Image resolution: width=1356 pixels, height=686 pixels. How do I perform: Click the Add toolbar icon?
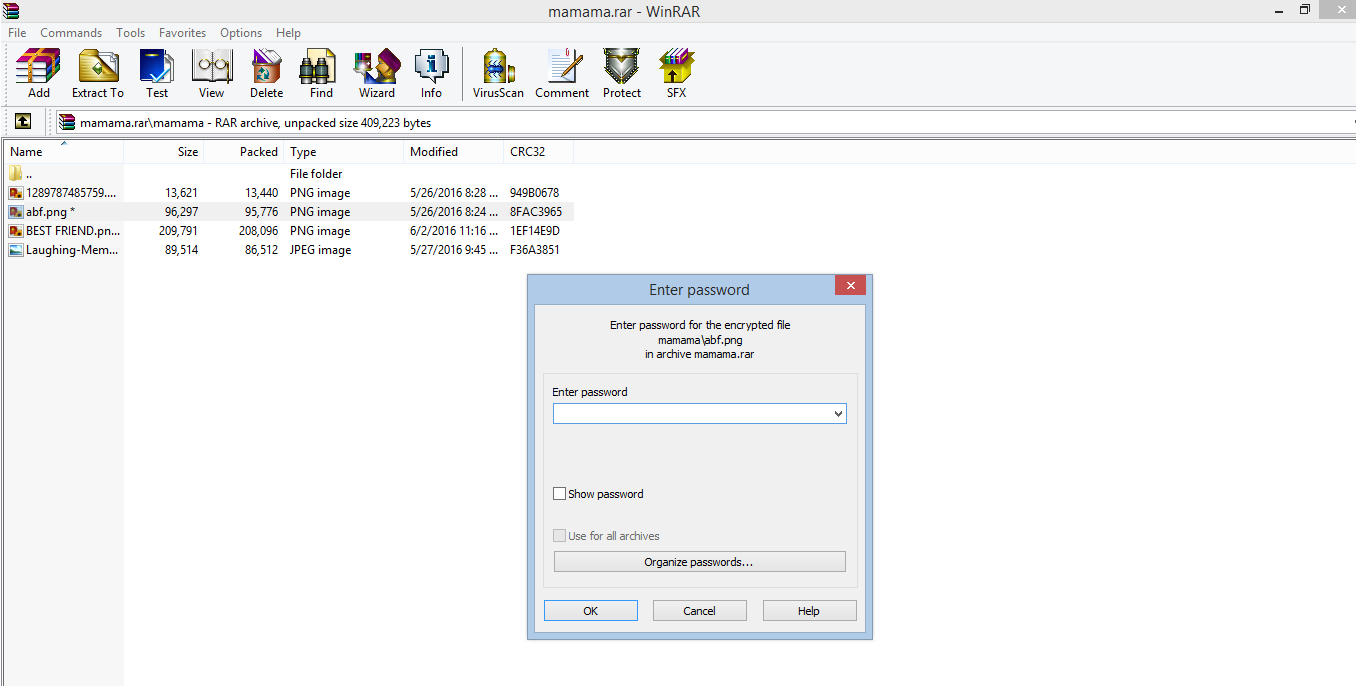38,73
